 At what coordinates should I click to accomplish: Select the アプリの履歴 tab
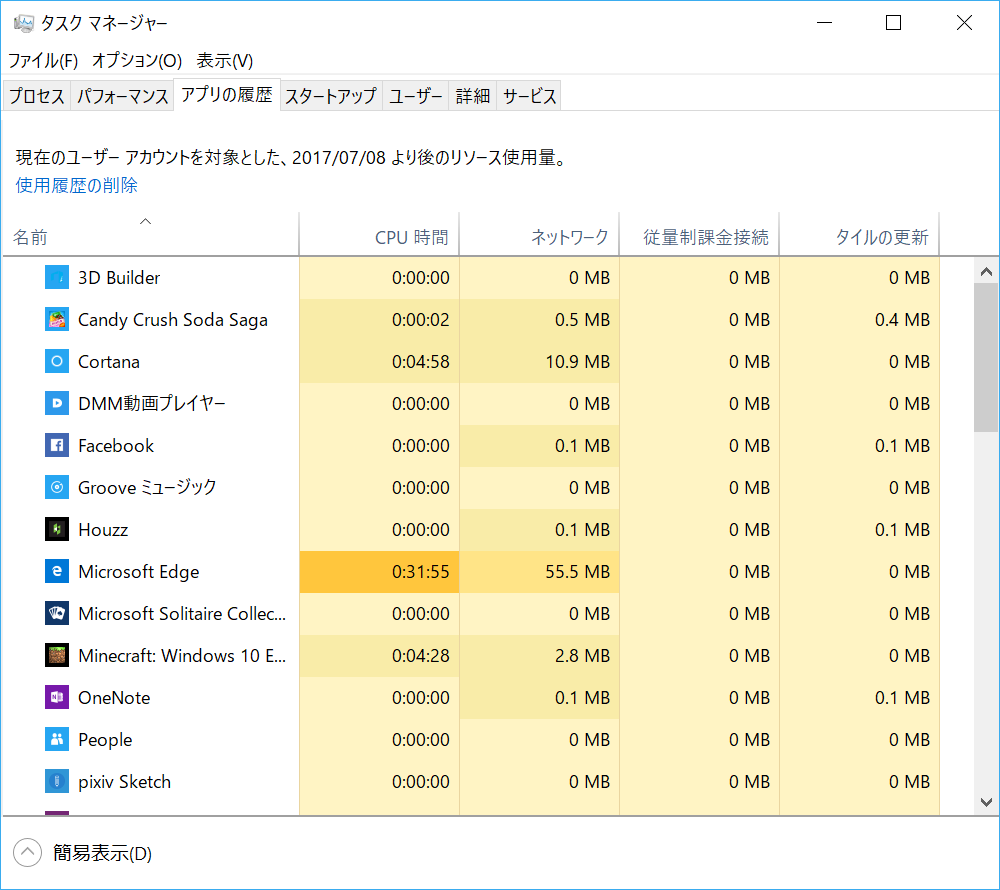pyautogui.click(x=227, y=95)
